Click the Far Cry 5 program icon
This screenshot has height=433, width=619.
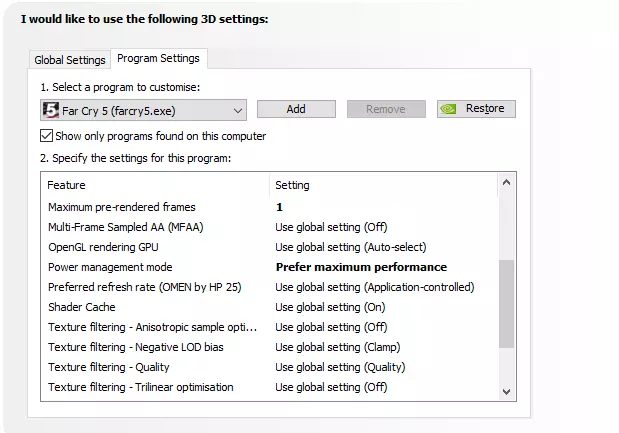click(x=51, y=110)
